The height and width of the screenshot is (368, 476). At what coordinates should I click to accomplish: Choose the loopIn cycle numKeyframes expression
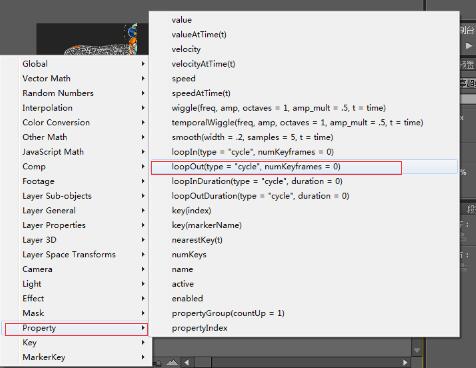[304, 152]
